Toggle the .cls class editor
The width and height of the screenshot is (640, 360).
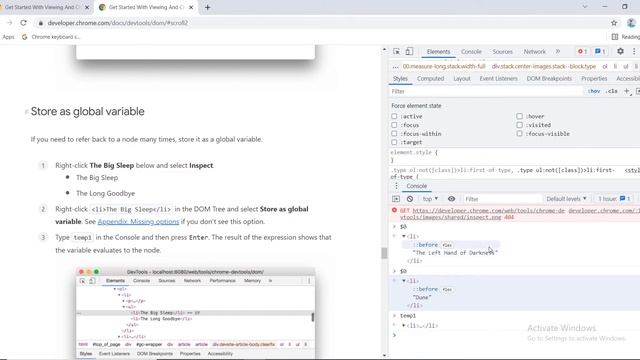click(x=611, y=91)
